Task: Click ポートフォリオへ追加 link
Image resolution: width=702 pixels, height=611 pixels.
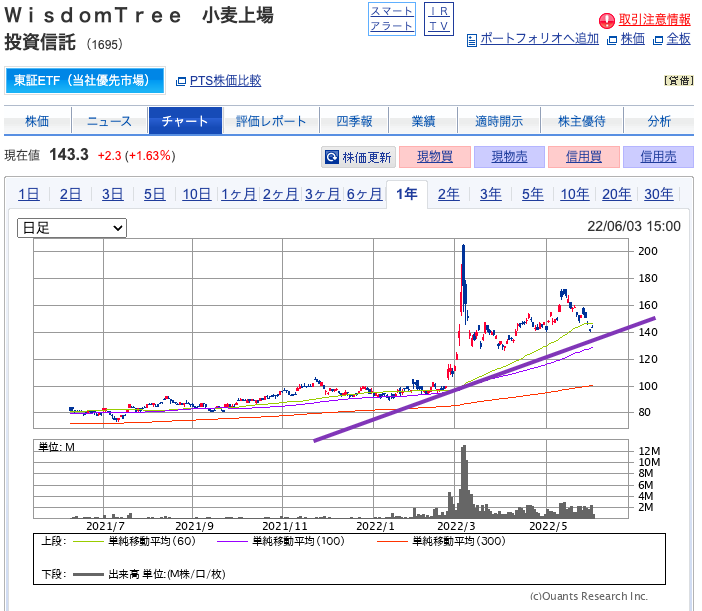Action: point(539,39)
